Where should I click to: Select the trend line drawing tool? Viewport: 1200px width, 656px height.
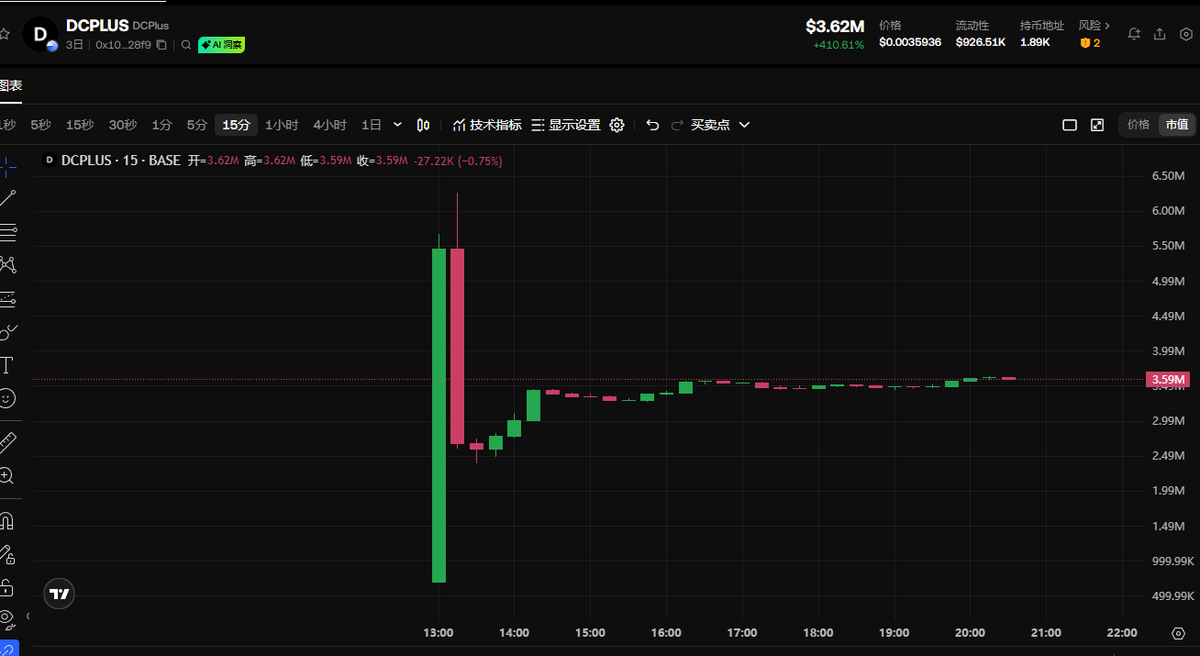tap(7, 198)
